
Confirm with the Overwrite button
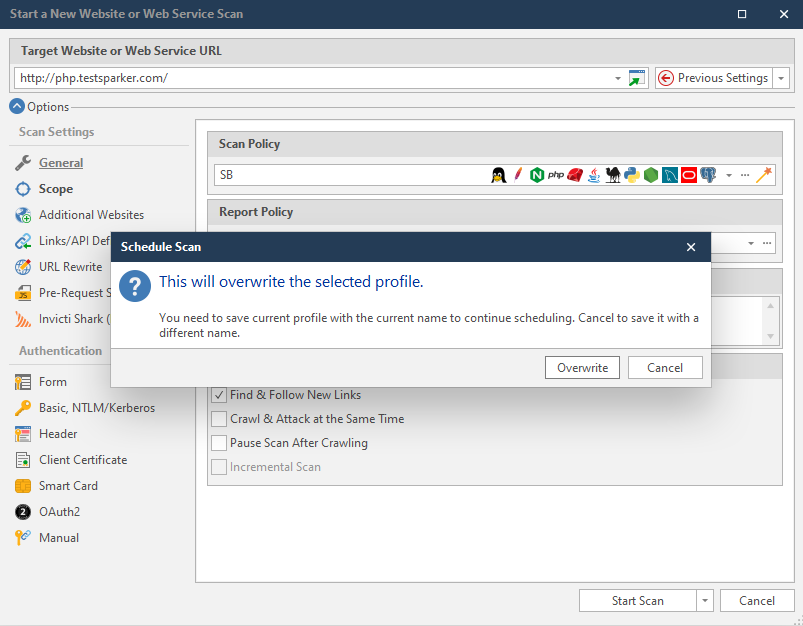coord(582,368)
